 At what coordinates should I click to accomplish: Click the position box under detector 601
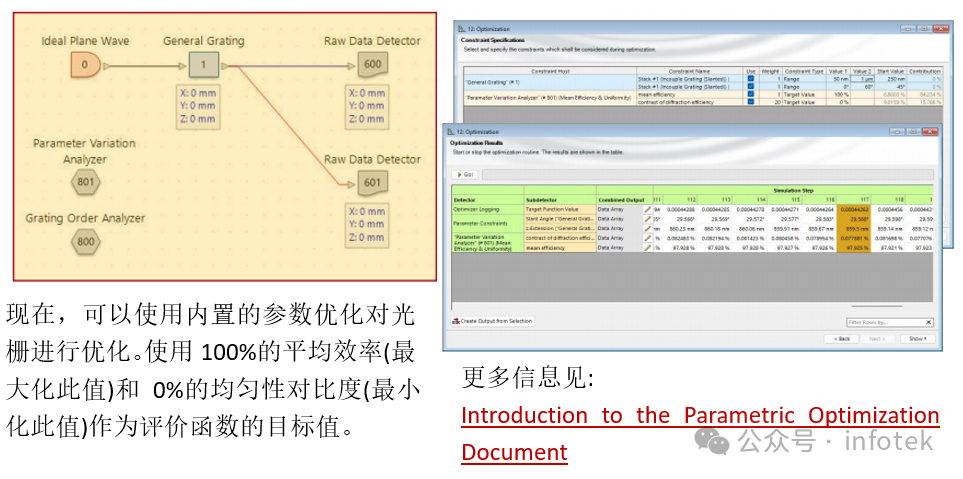(367, 224)
